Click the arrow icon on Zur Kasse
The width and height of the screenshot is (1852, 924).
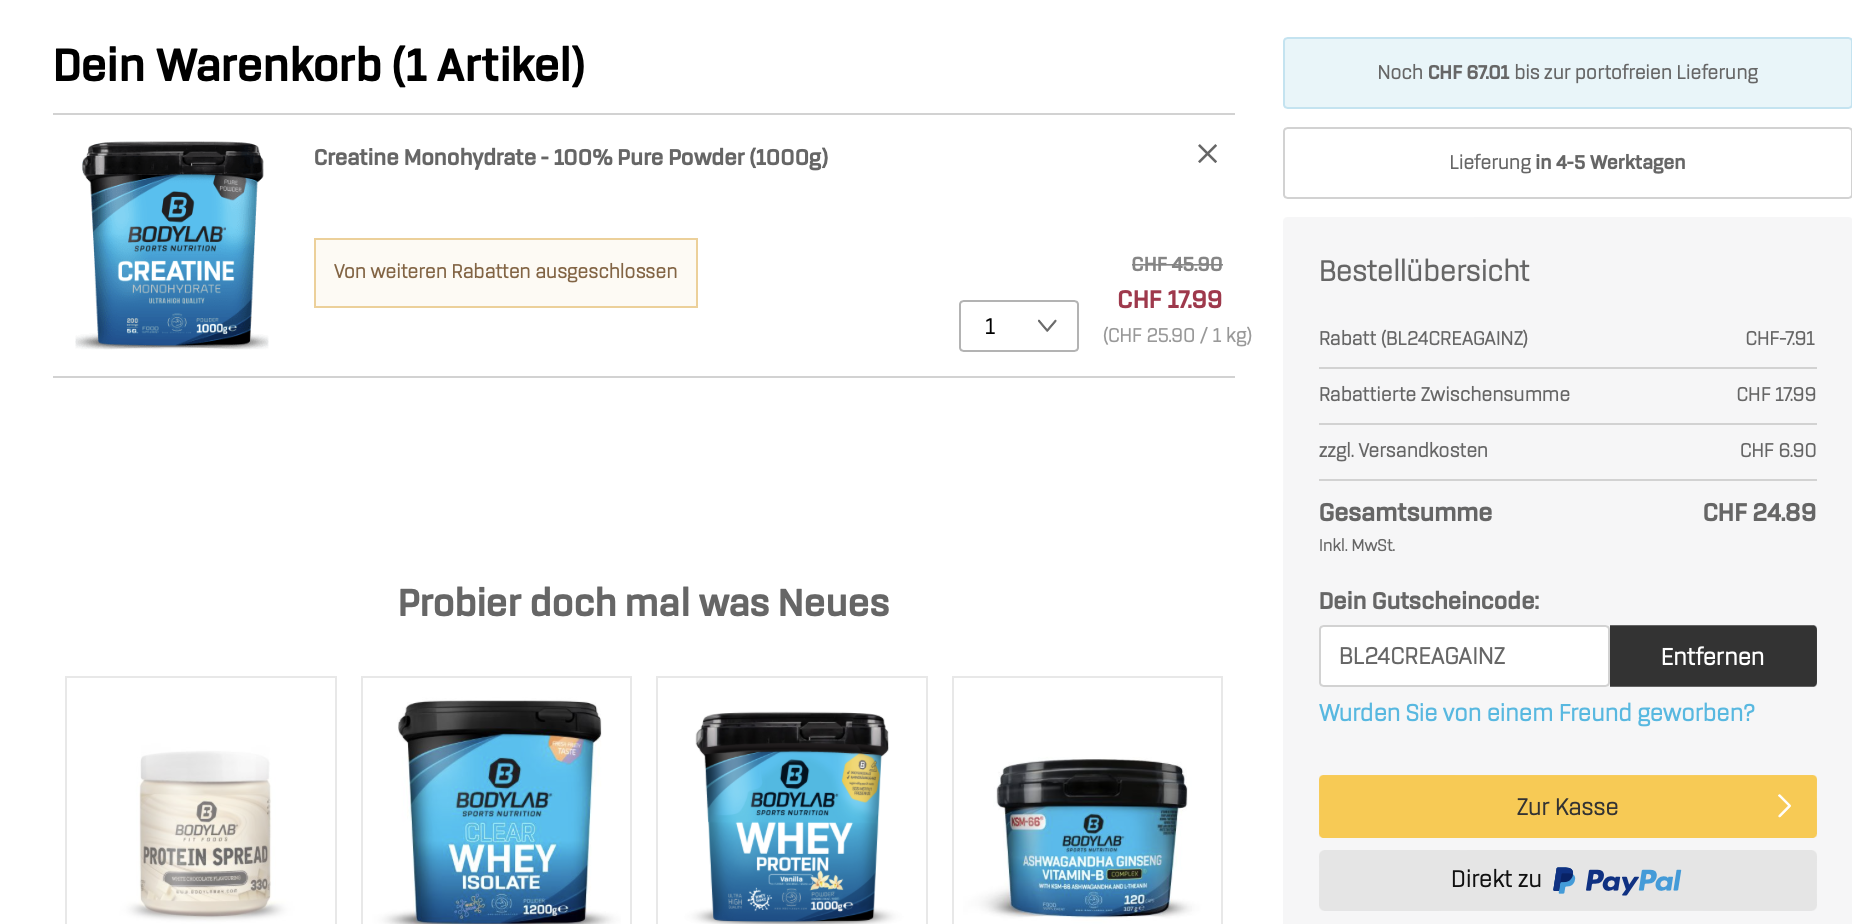[x=1784, y=806]
